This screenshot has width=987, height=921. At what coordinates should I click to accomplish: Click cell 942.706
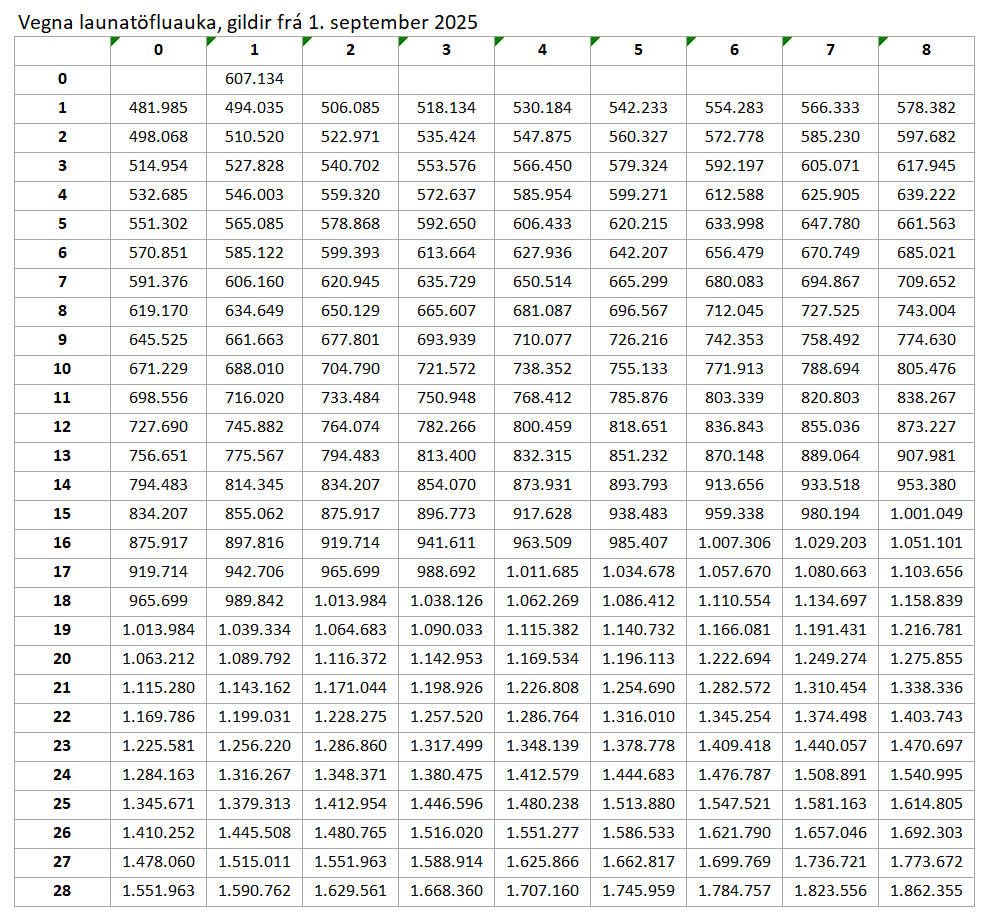254,572
